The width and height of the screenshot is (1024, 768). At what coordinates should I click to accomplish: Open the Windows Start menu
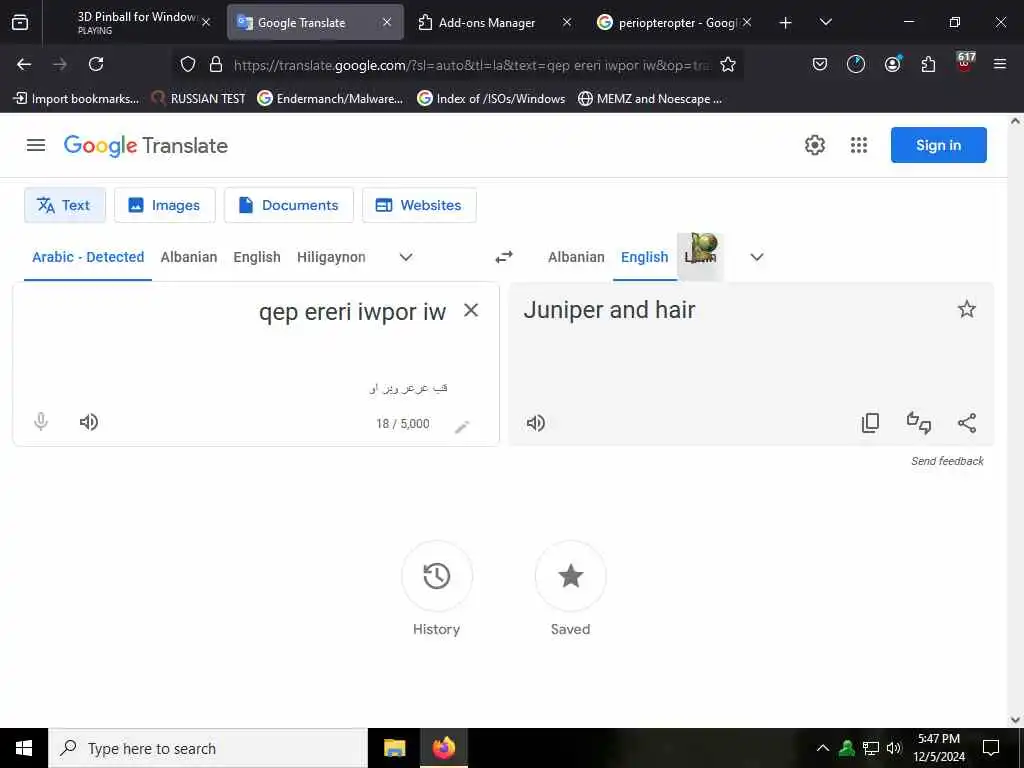[24, 748]
